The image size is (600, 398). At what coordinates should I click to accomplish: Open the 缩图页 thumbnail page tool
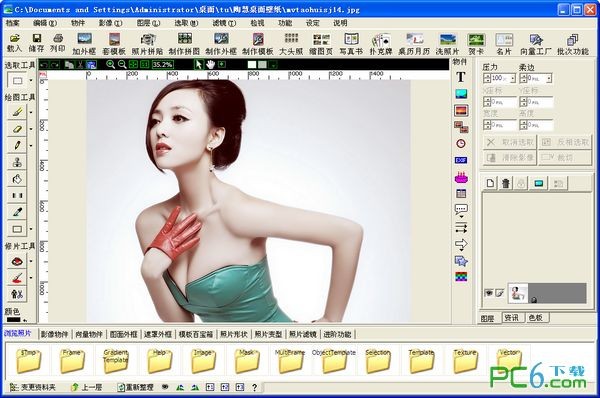[x=321, y=44]
